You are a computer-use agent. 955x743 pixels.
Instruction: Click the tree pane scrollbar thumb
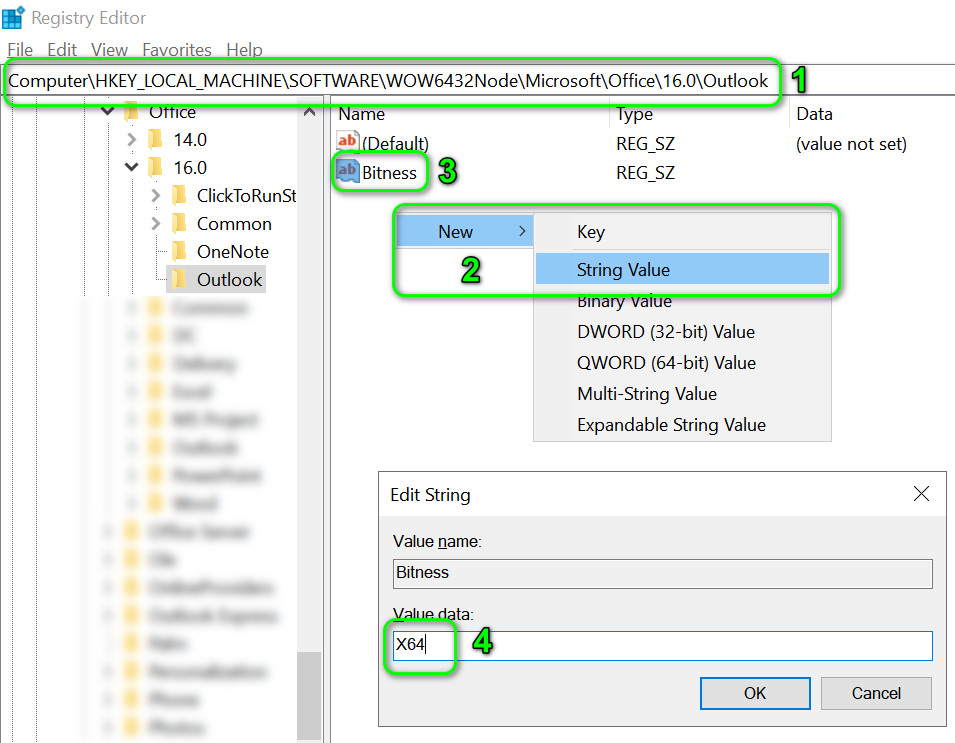click(x=309, y=695)
